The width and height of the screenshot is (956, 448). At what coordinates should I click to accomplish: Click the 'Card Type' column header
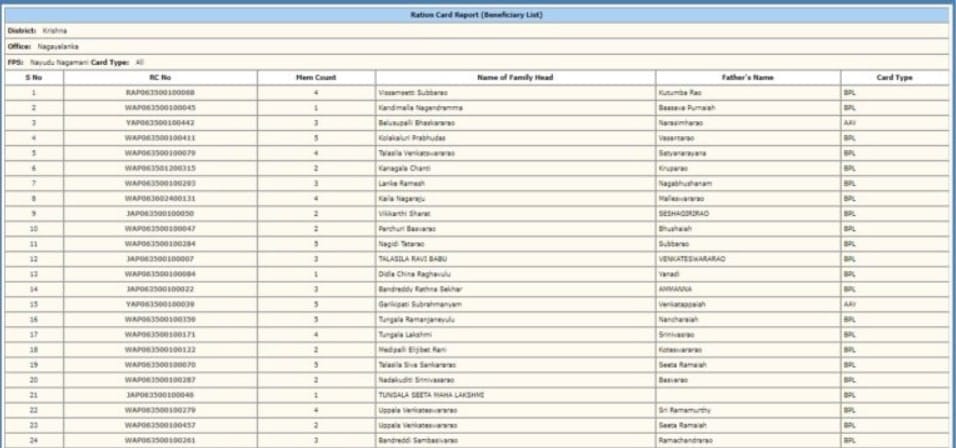click(x=894, y=77)
